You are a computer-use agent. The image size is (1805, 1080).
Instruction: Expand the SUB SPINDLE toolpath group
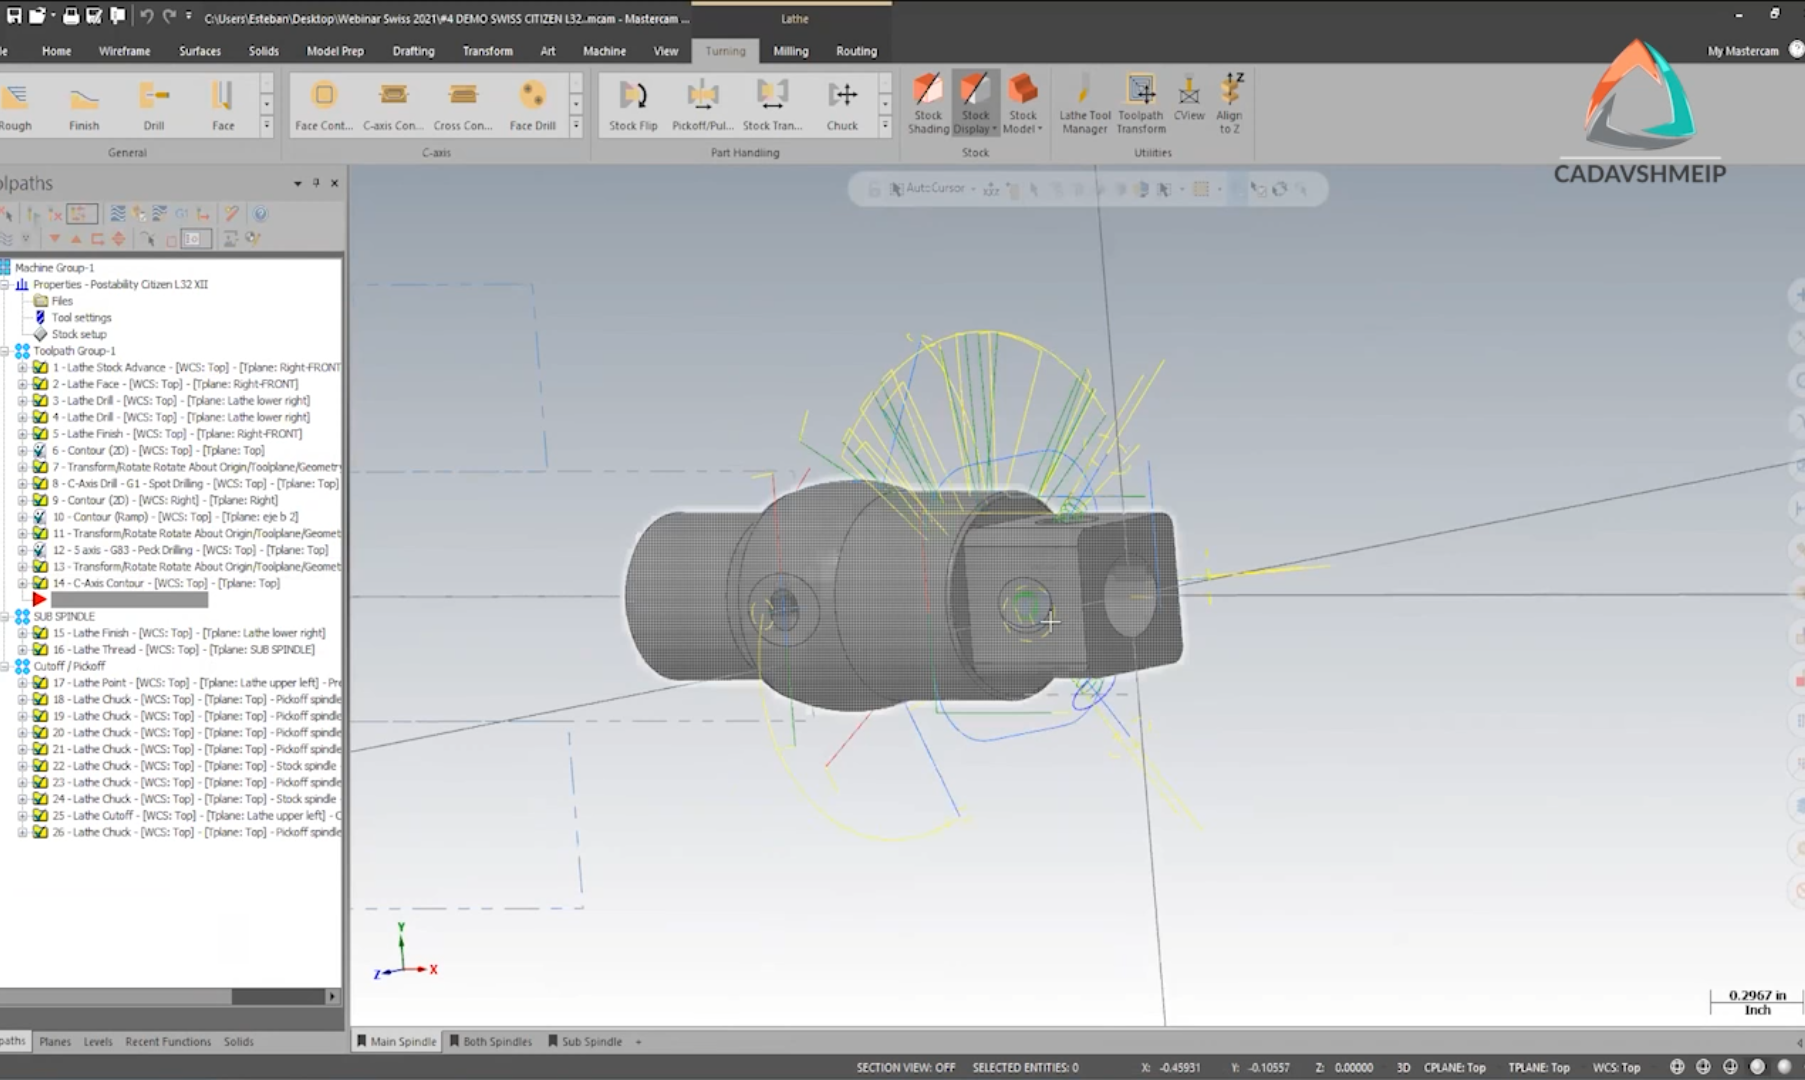pos(8,616)
